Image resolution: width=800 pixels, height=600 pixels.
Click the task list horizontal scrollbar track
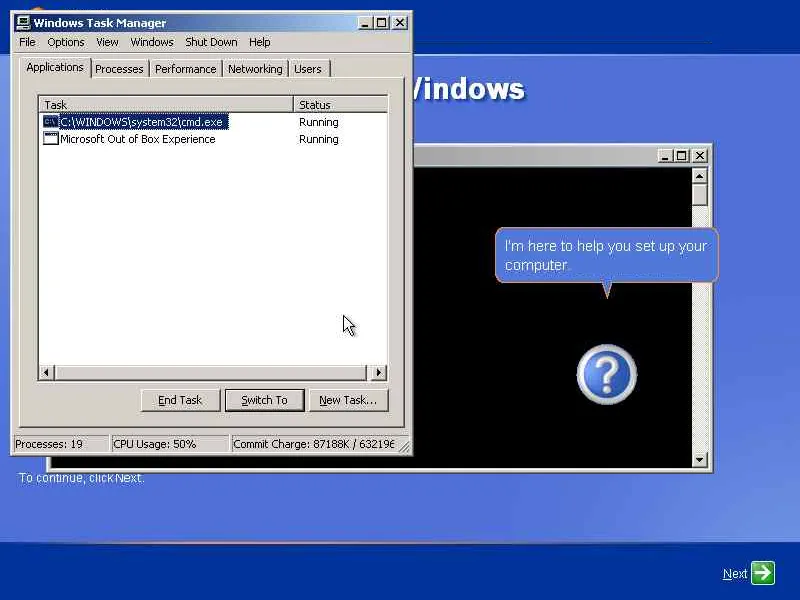(211, 372)
